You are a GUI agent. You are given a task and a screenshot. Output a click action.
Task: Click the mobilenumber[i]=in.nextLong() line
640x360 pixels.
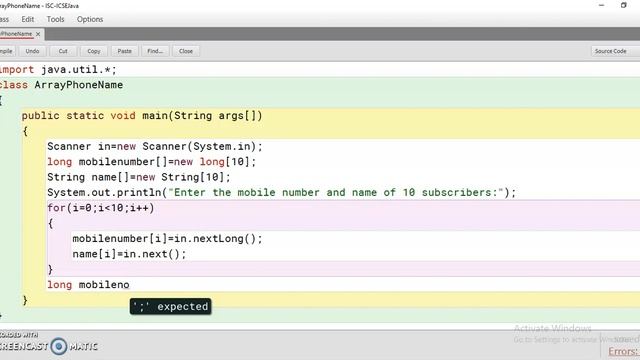click(x=167, y=239)
